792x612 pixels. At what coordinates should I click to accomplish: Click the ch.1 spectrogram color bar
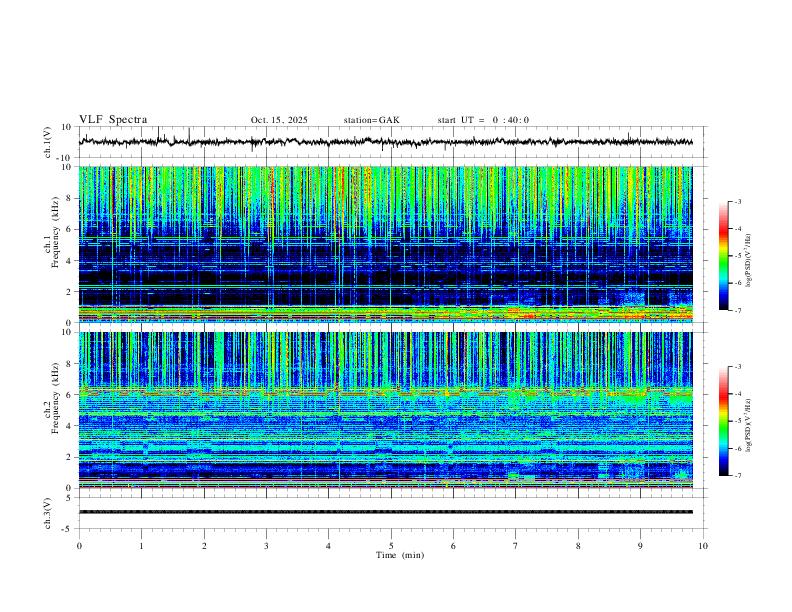click(723, 255)
